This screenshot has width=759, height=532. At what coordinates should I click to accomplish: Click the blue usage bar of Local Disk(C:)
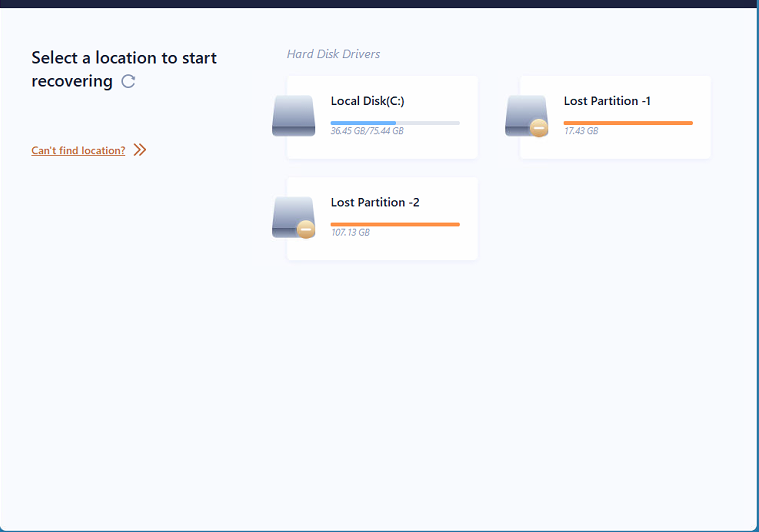[x=362, y=123]
